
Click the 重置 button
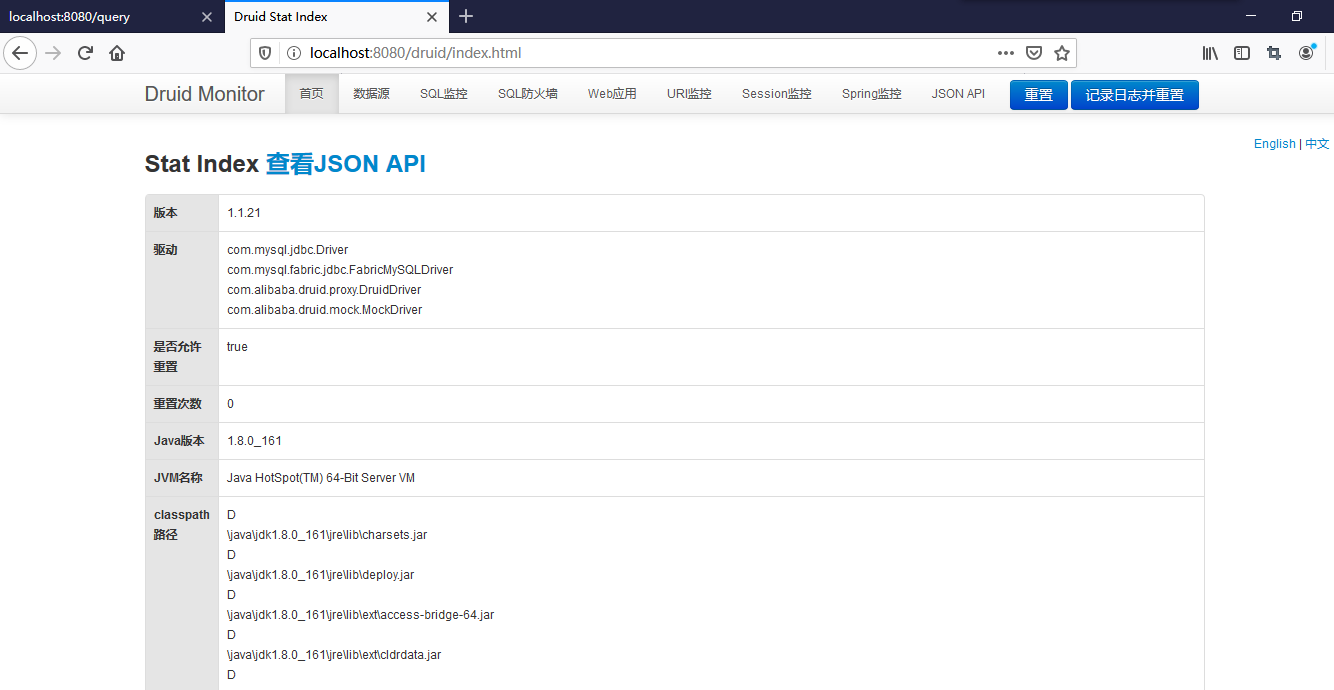coord(1039,95)
